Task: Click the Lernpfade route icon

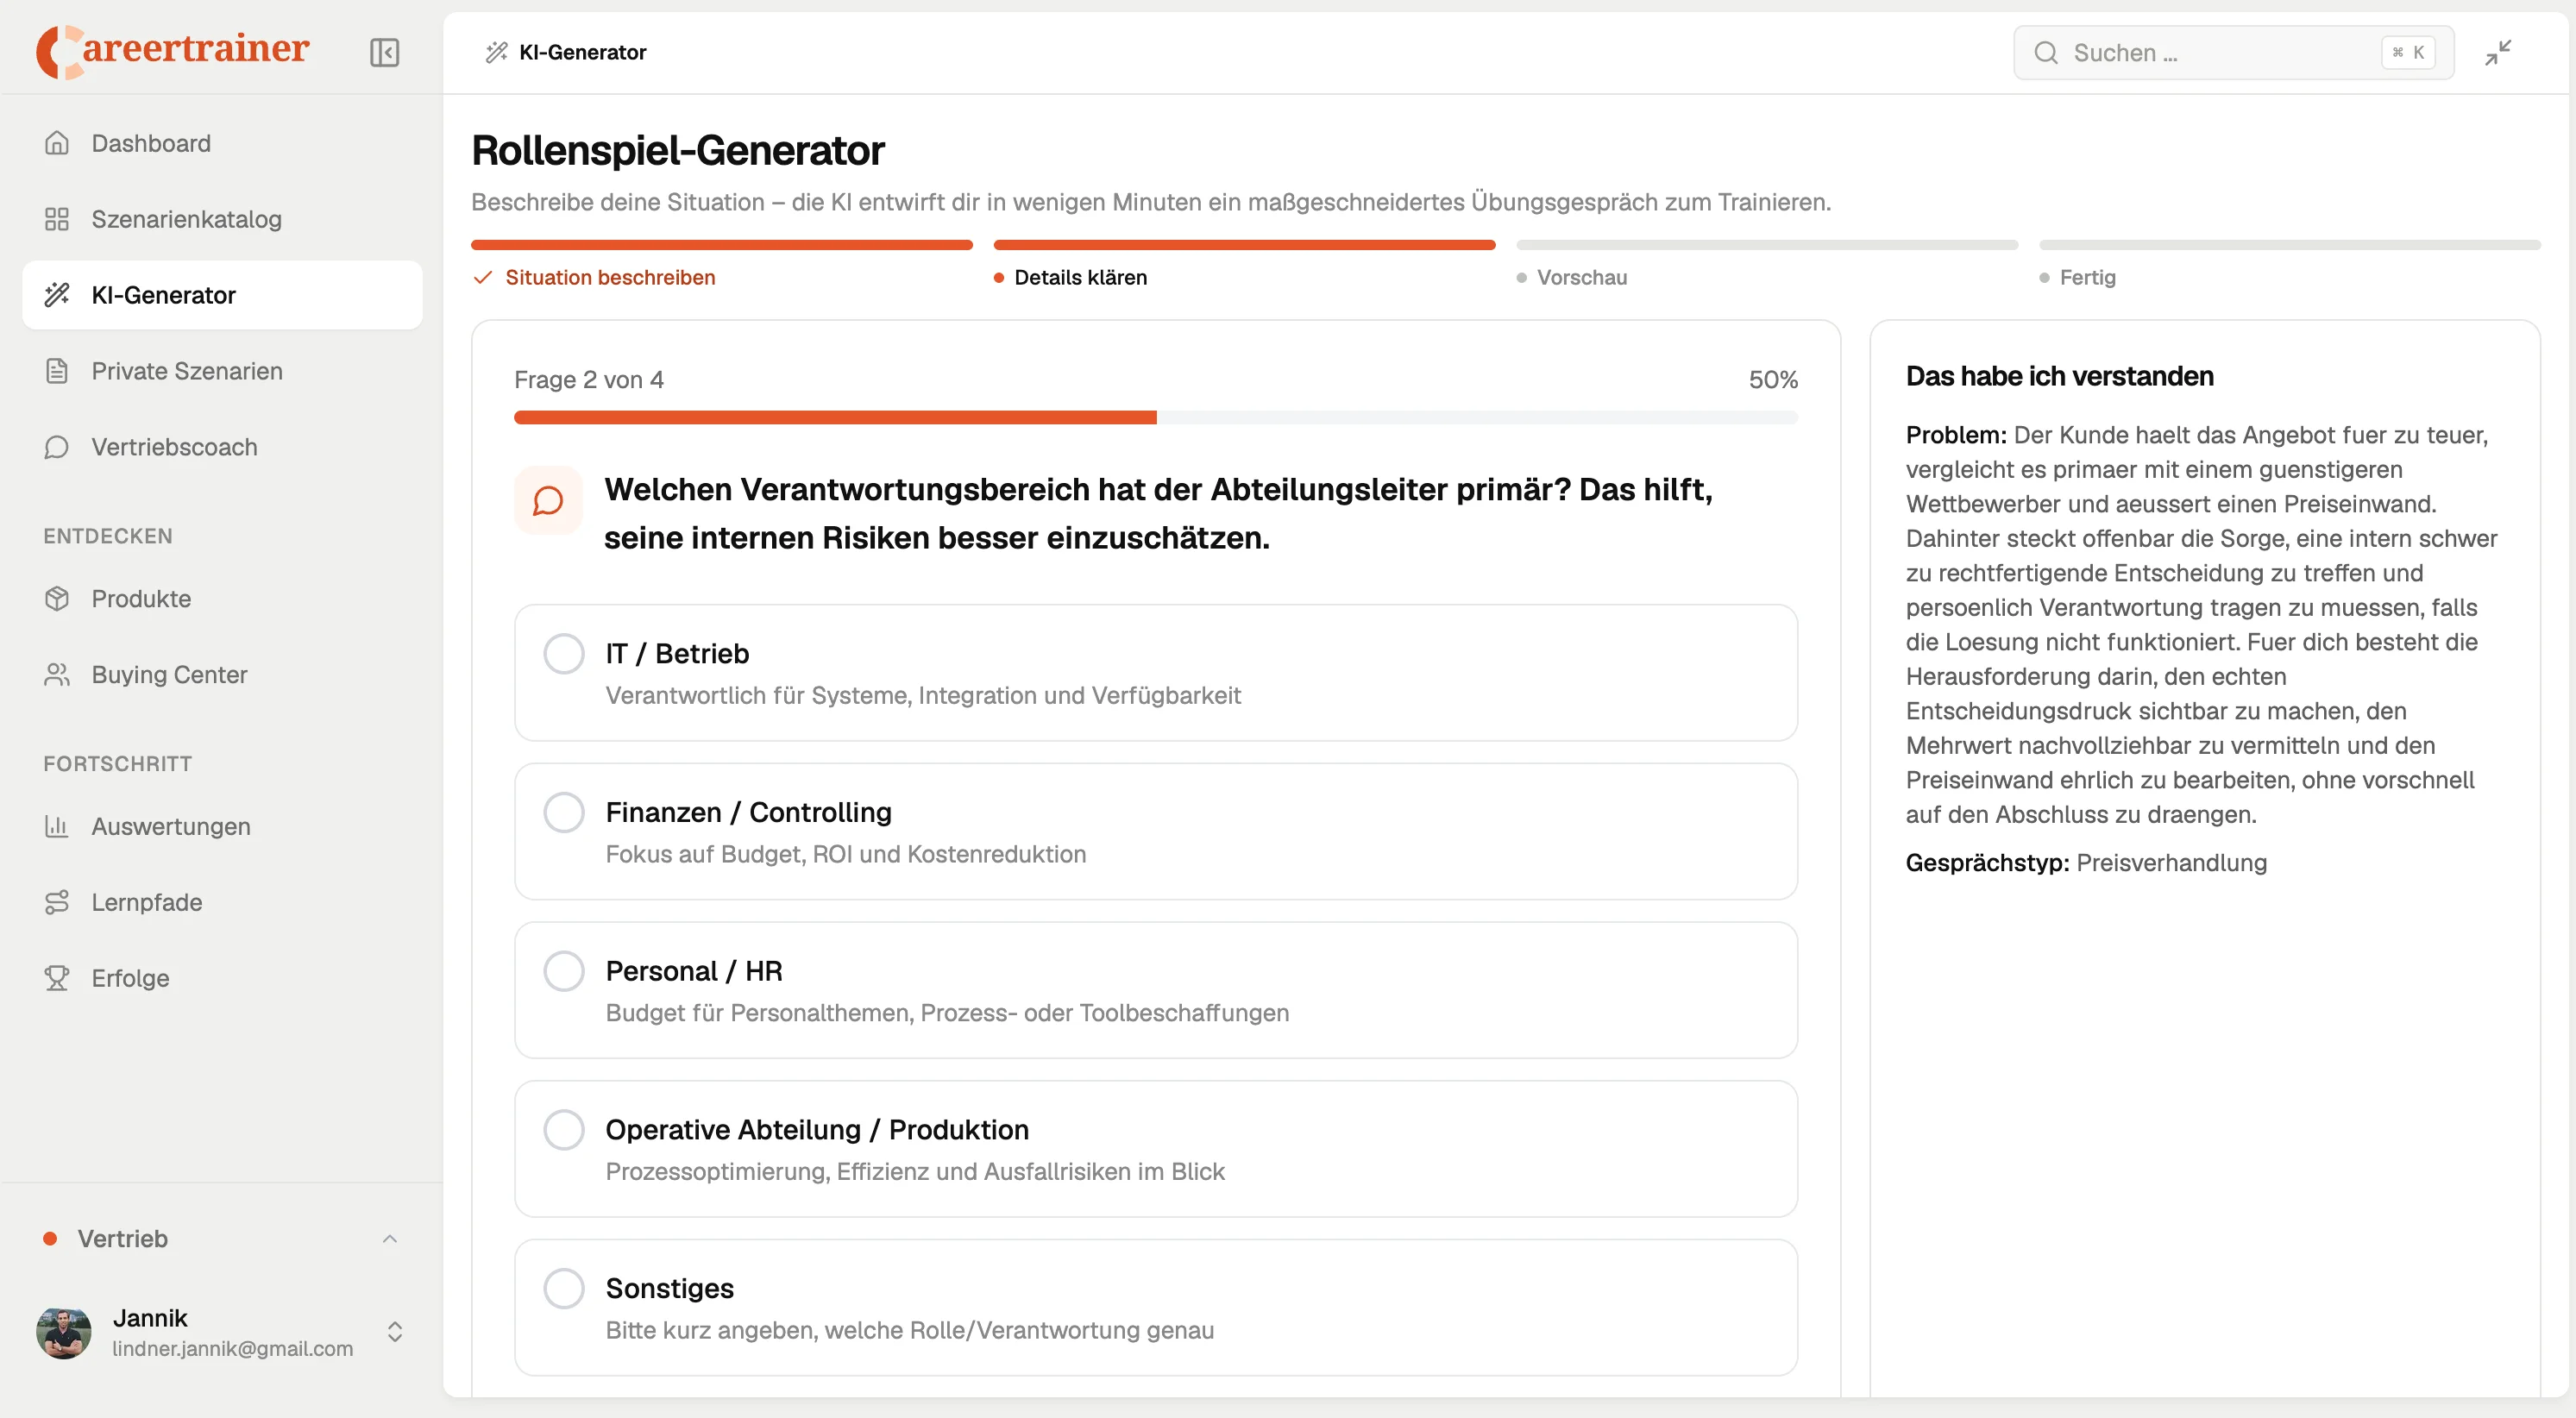Action: (x=57, y=902)
